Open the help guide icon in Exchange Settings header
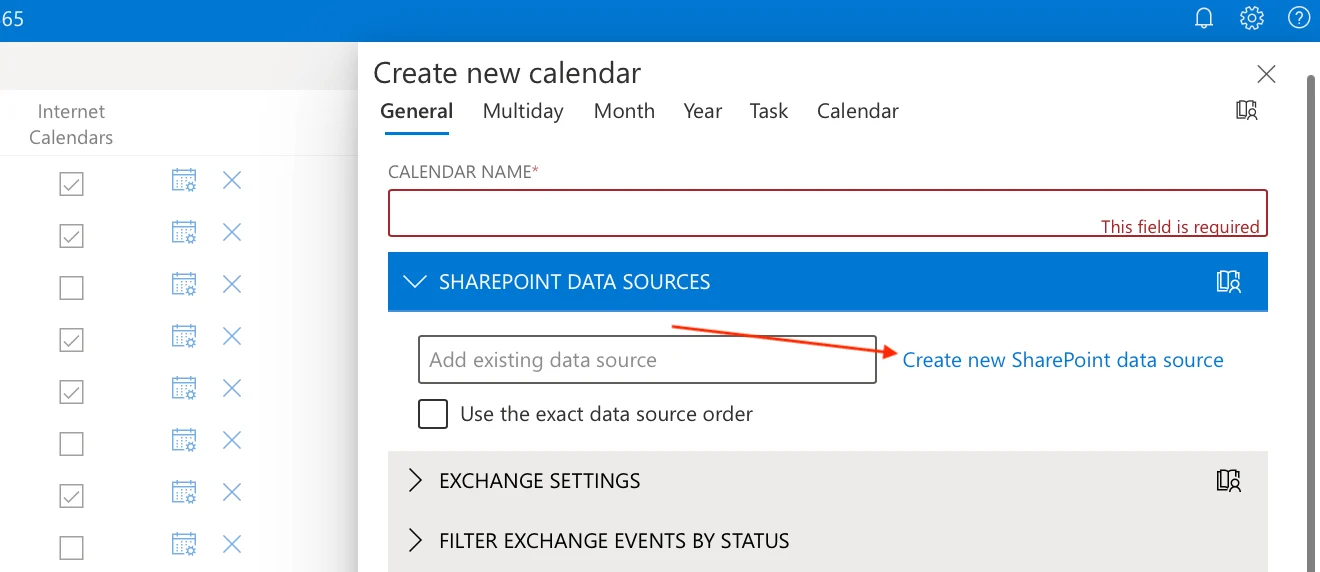 coord(1229,480)
